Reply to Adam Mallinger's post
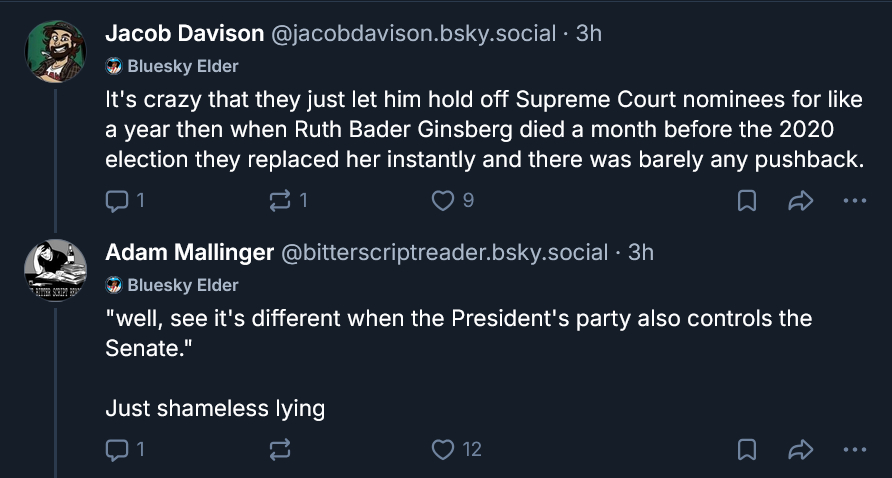 [x=117, y=450]
